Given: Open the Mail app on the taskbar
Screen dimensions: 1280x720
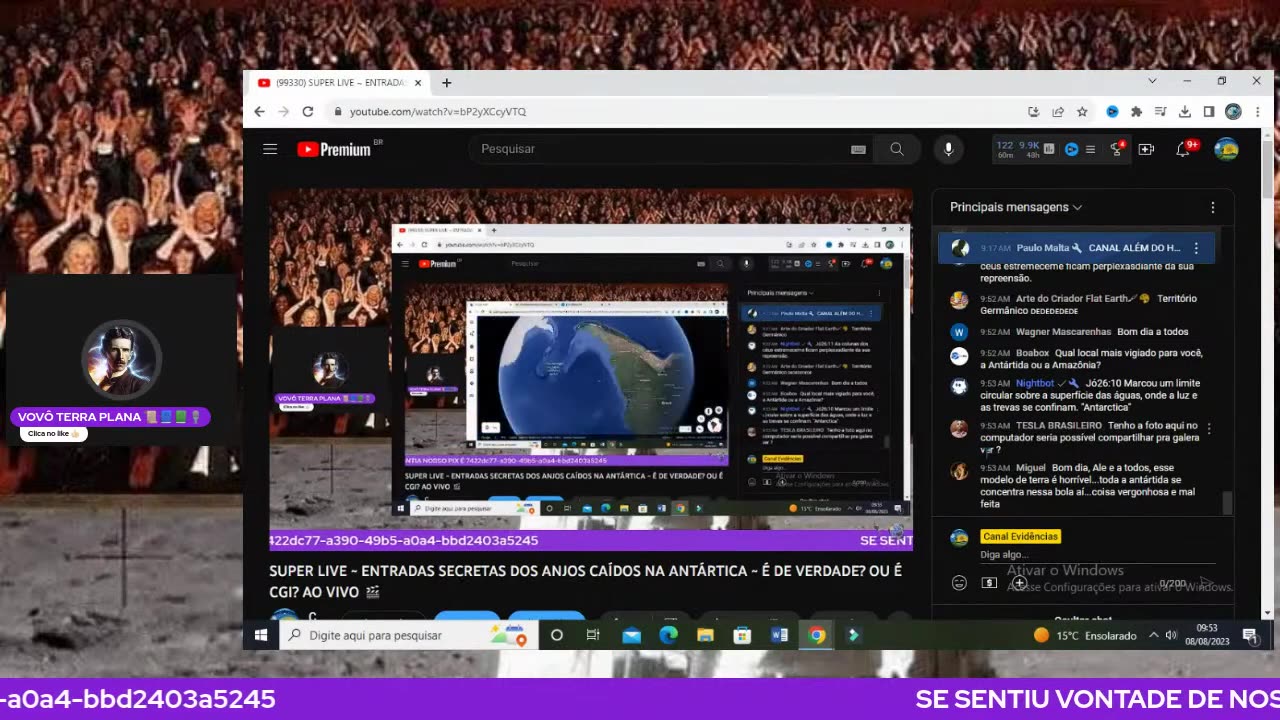Looking at the screenshot, I should click(631, 635).
